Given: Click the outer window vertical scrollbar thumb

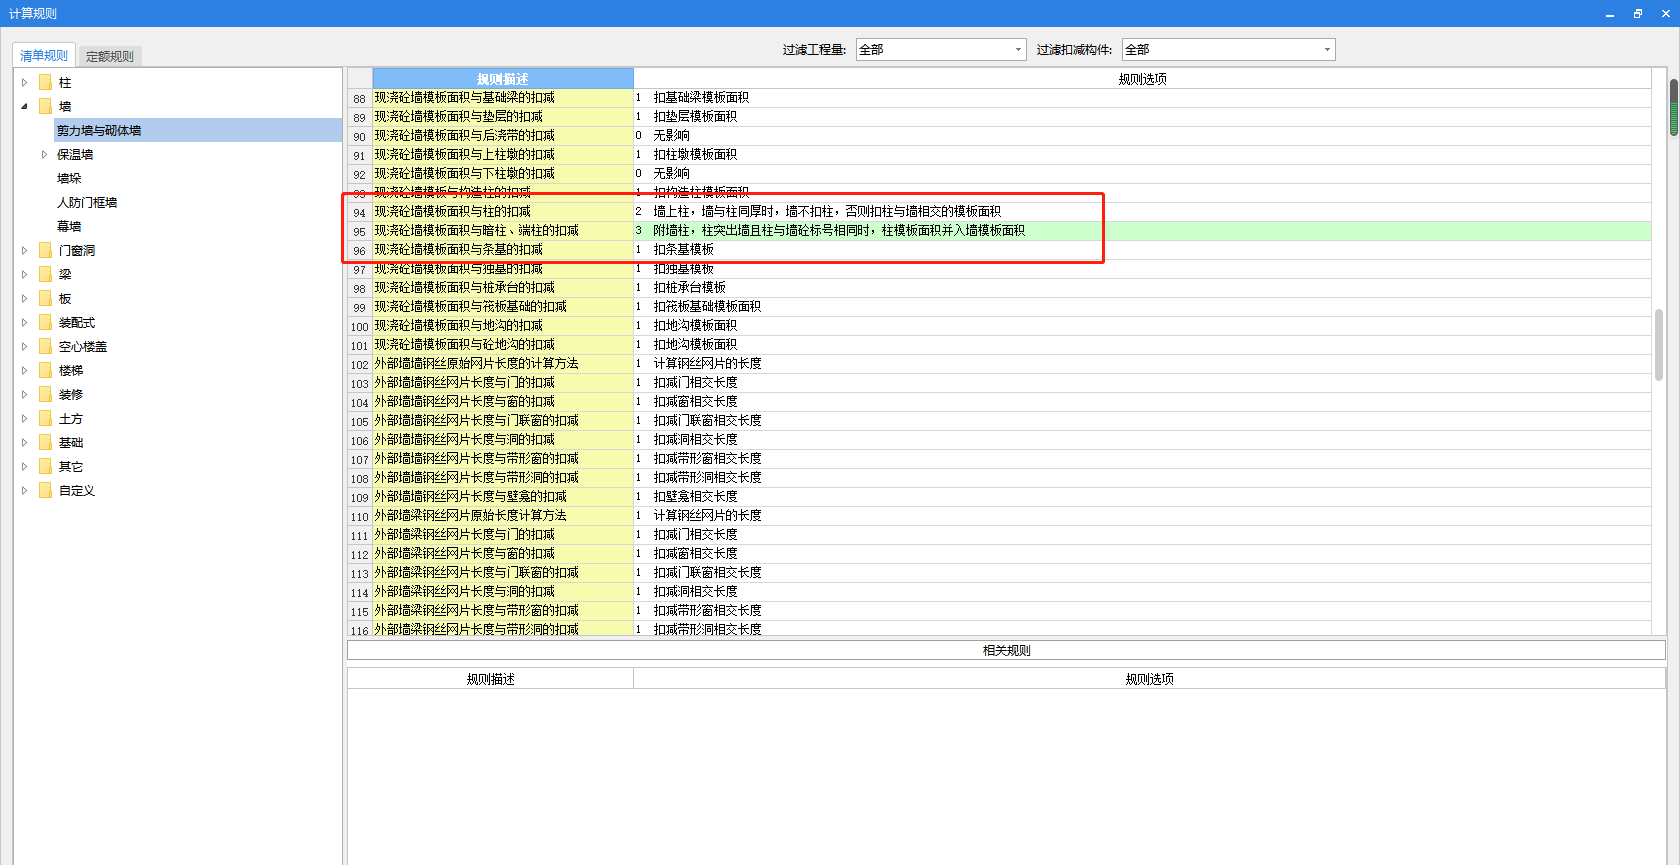Looking at the screenshot, I should (1674, 107).
